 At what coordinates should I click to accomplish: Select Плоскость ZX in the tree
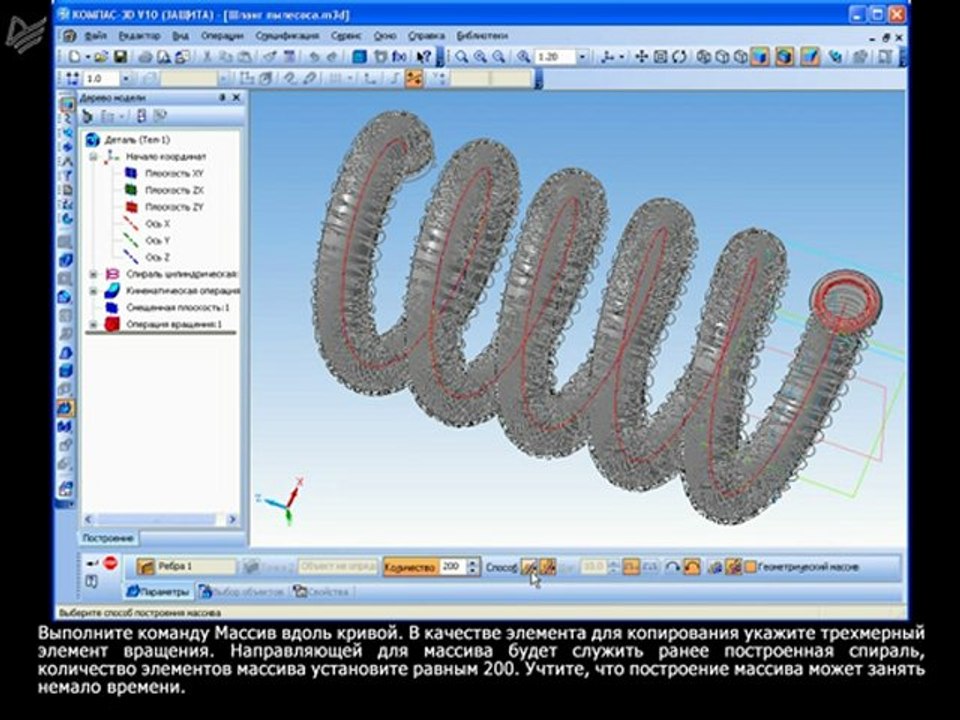[x=174, y=190]
